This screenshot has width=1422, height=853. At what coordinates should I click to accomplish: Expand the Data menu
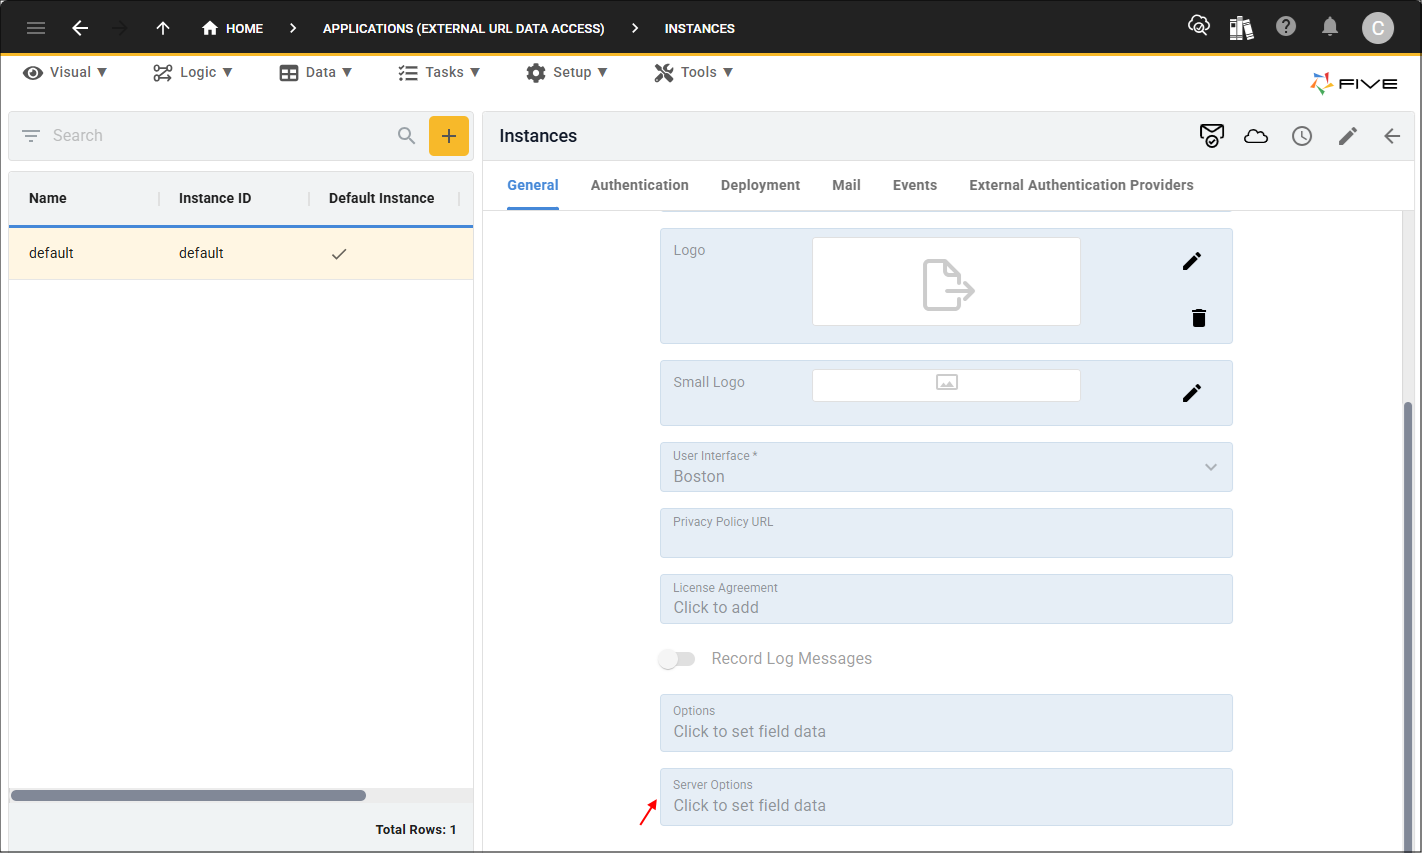pos(316,72)
